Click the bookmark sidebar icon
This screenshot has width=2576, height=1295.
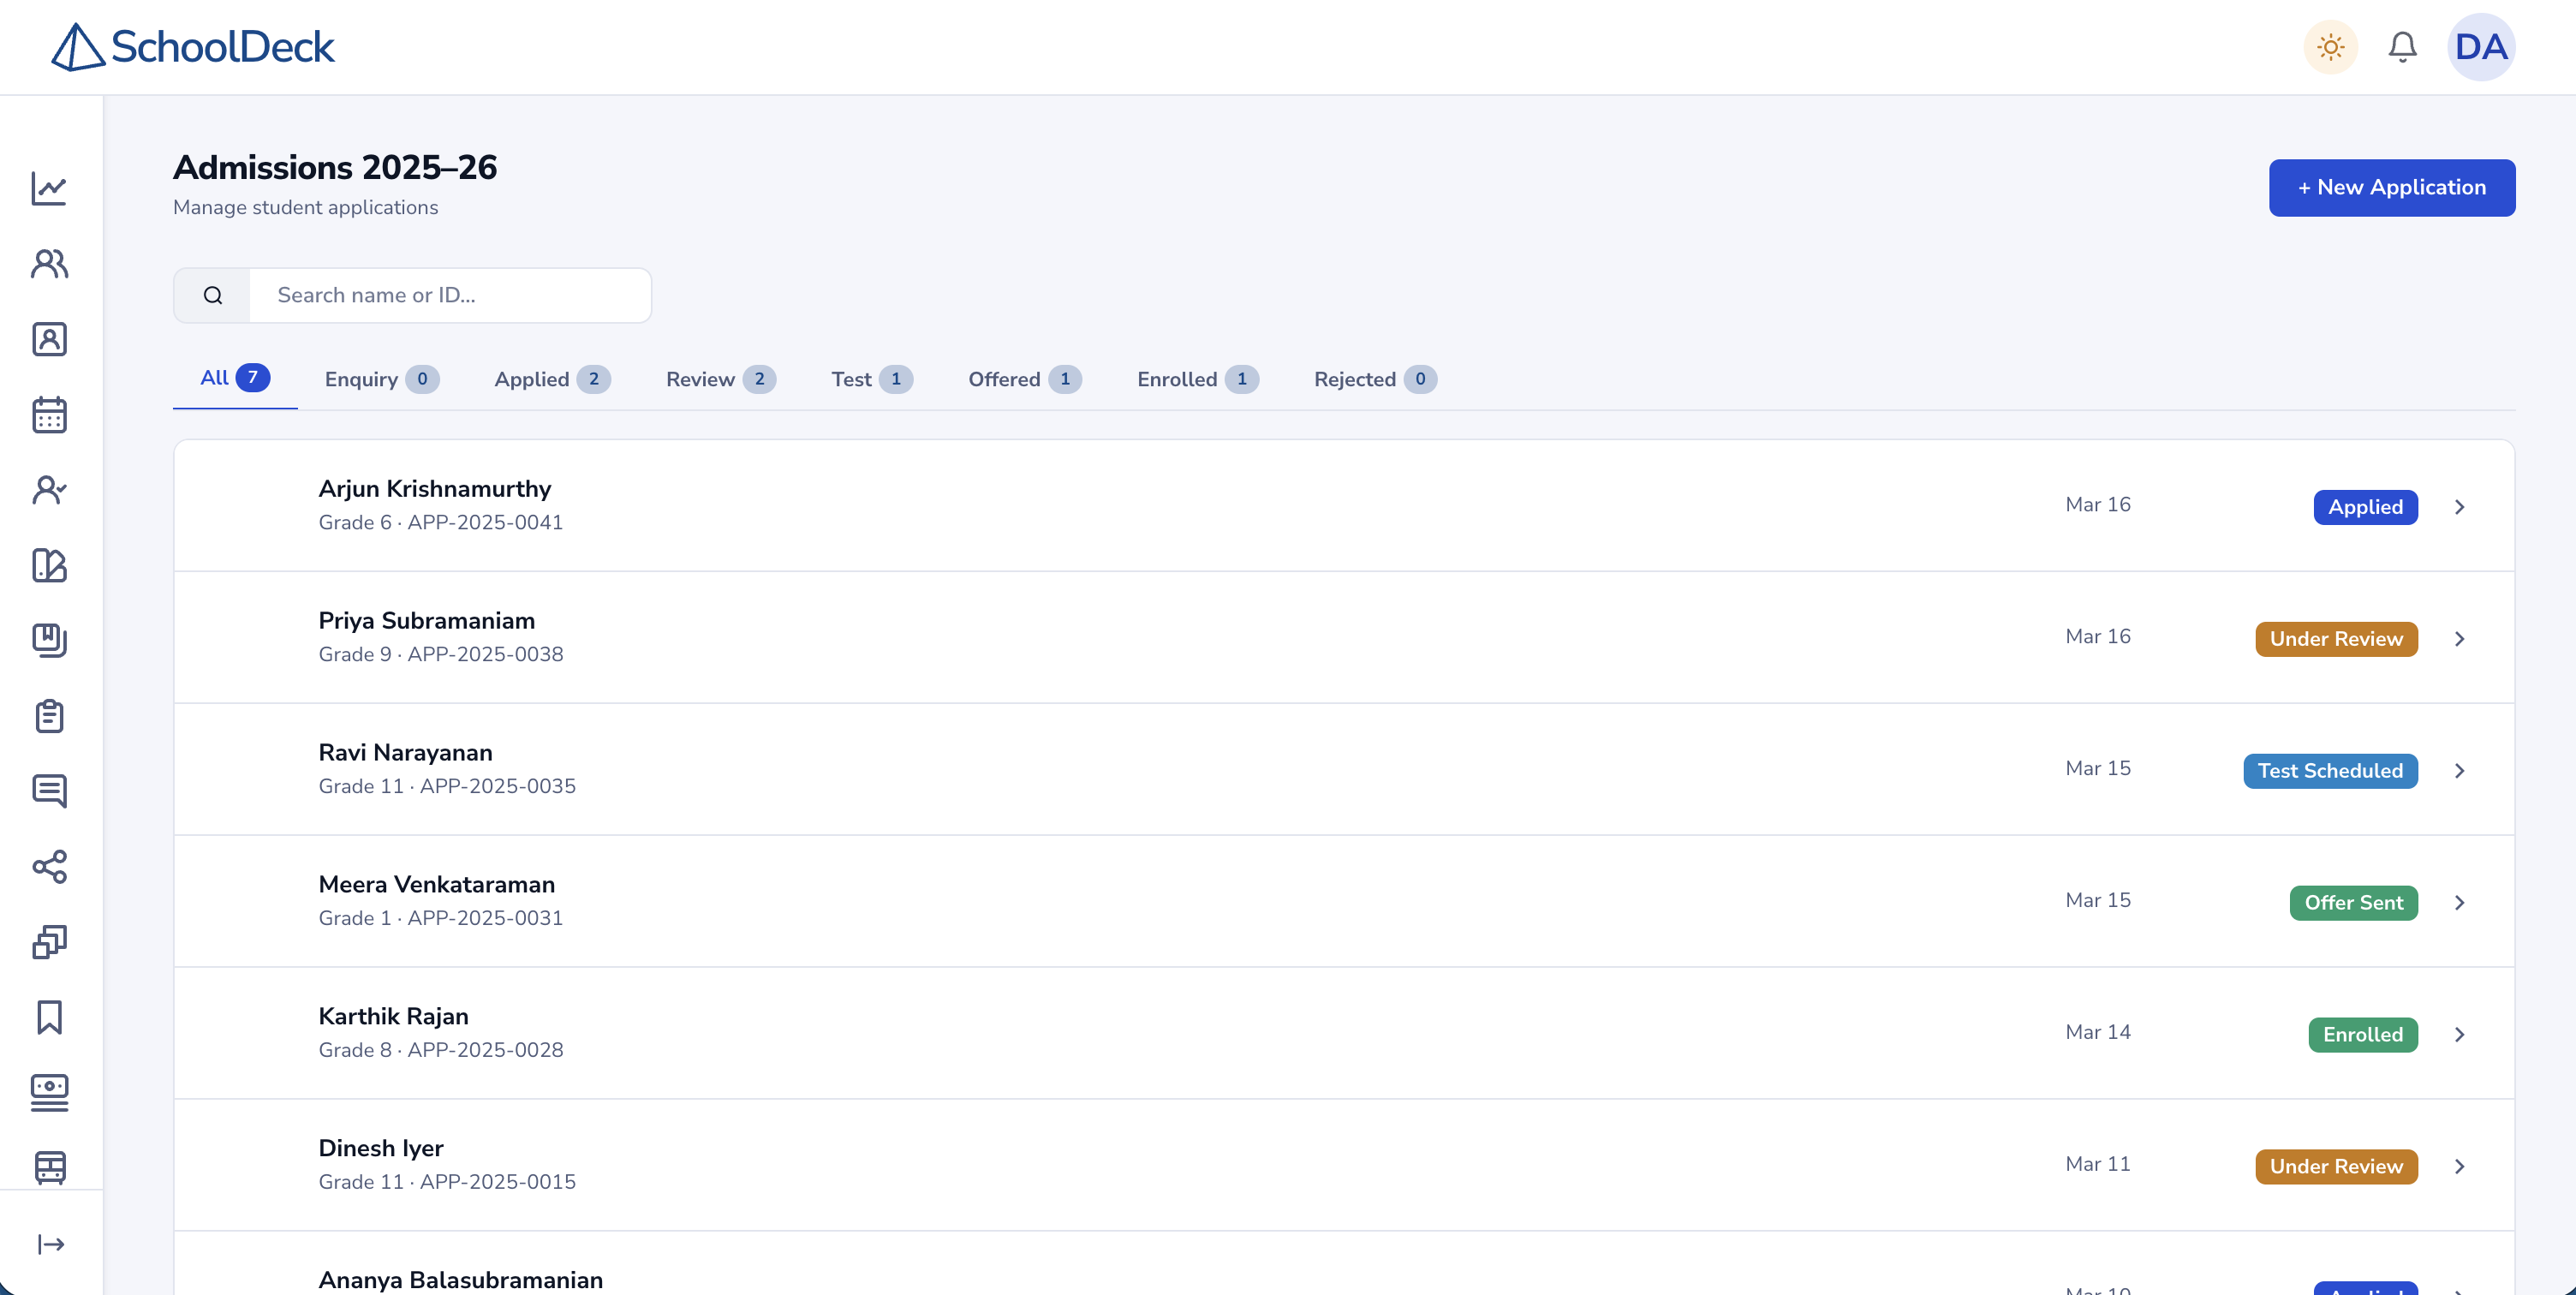click(x=49, y=1017)
